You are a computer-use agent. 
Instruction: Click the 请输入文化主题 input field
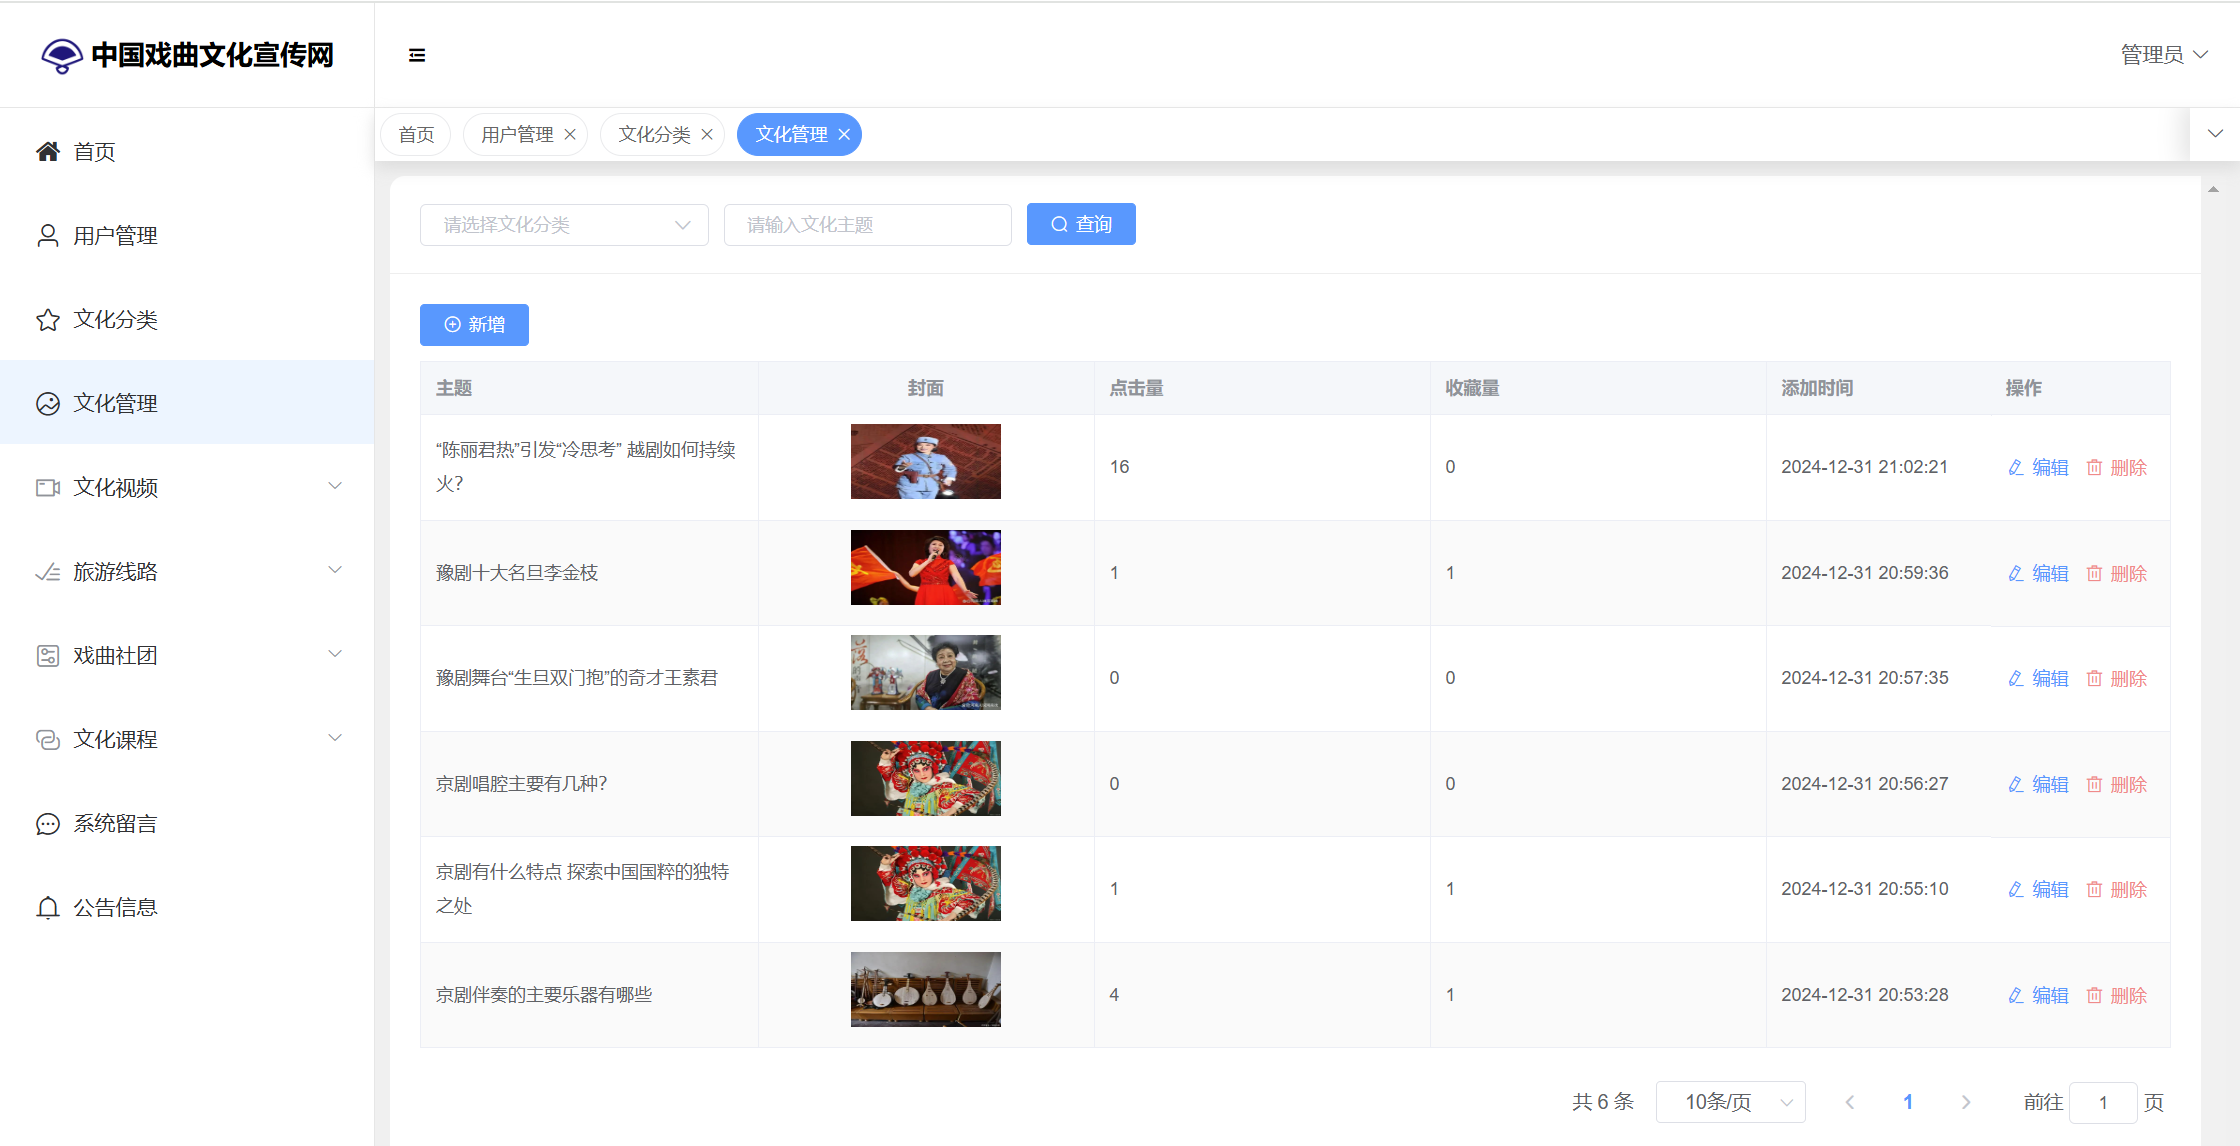tap(867, 225)
